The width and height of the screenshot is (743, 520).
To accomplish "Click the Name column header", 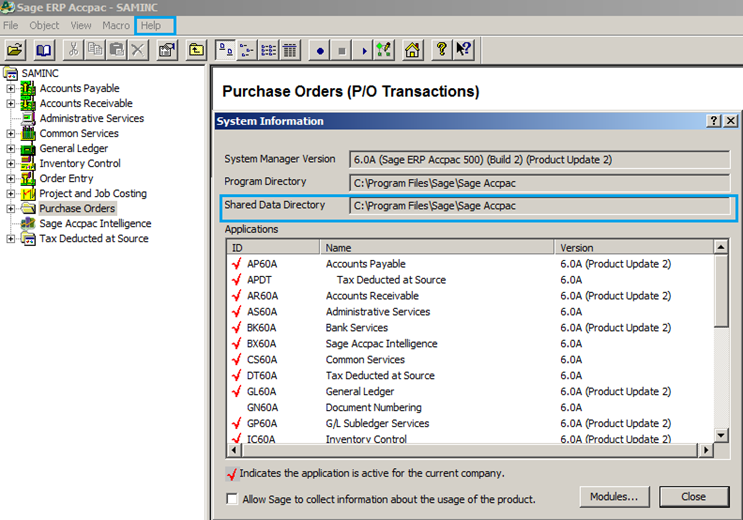I will point(437,247).
